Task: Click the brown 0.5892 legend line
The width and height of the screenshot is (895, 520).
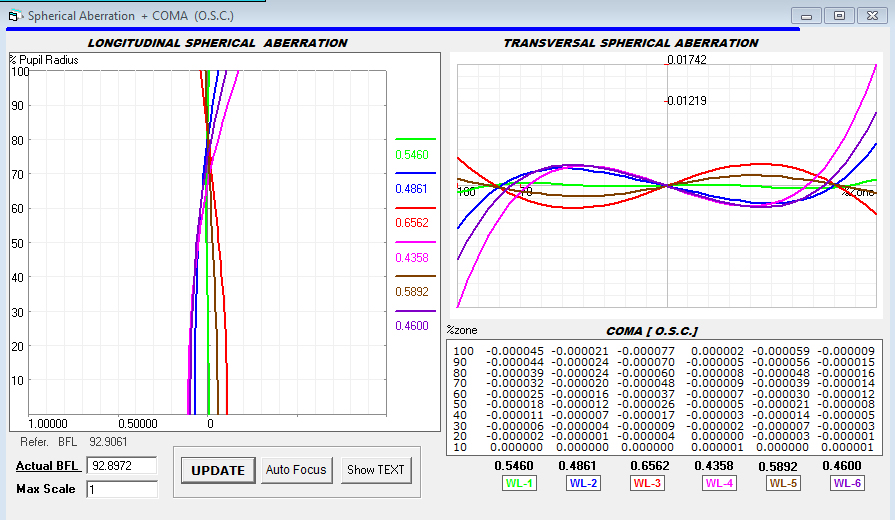Action: click(x=415, y=276)
